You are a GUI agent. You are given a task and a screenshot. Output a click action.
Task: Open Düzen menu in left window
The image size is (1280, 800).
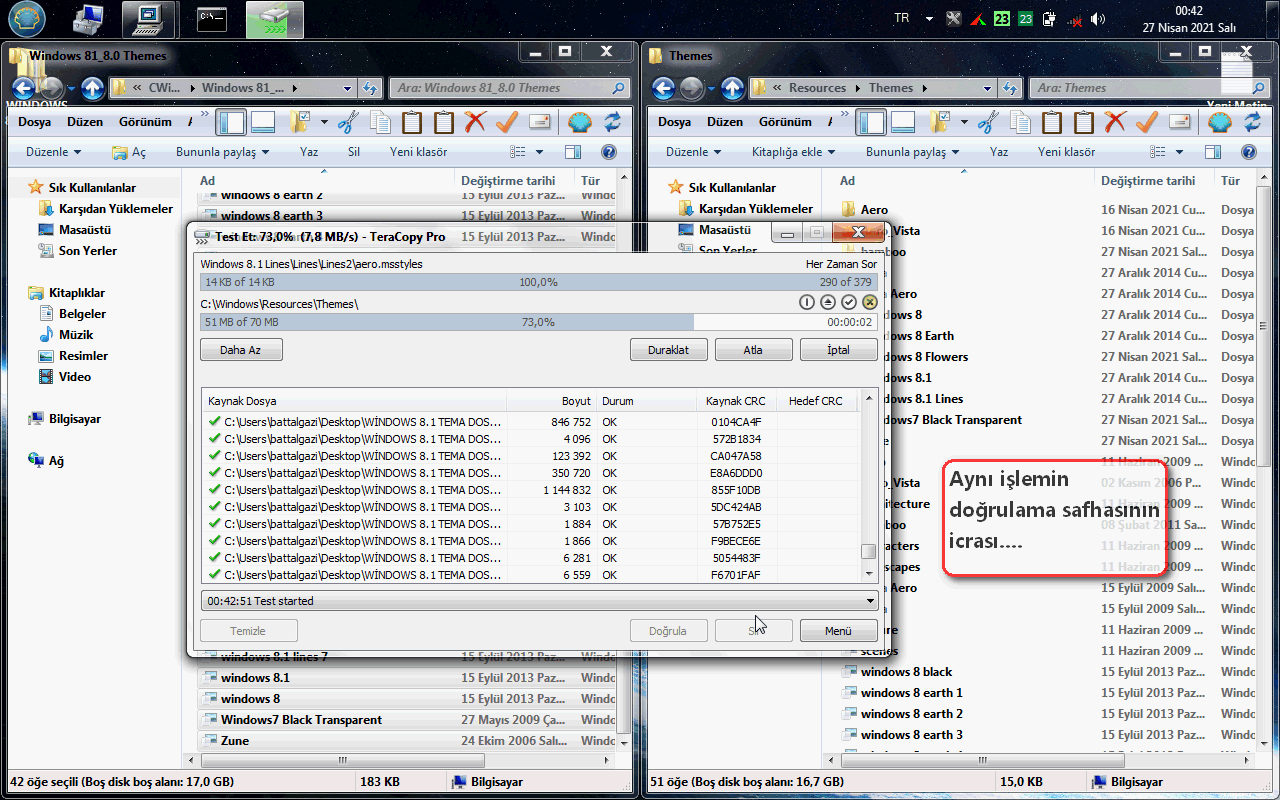click(x=85, y=122)
